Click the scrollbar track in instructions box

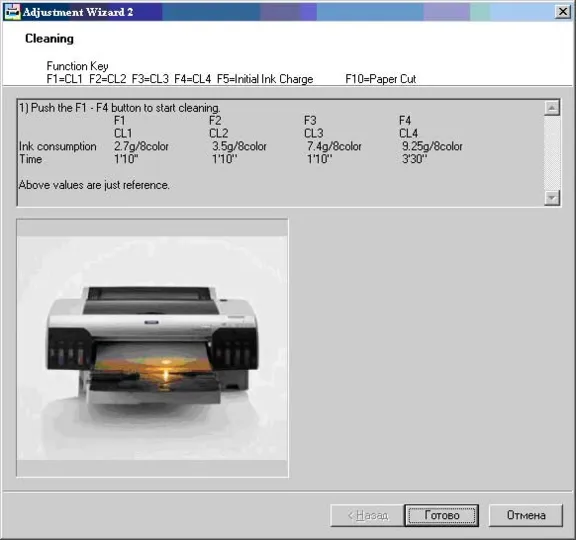[x=552, y=153]
